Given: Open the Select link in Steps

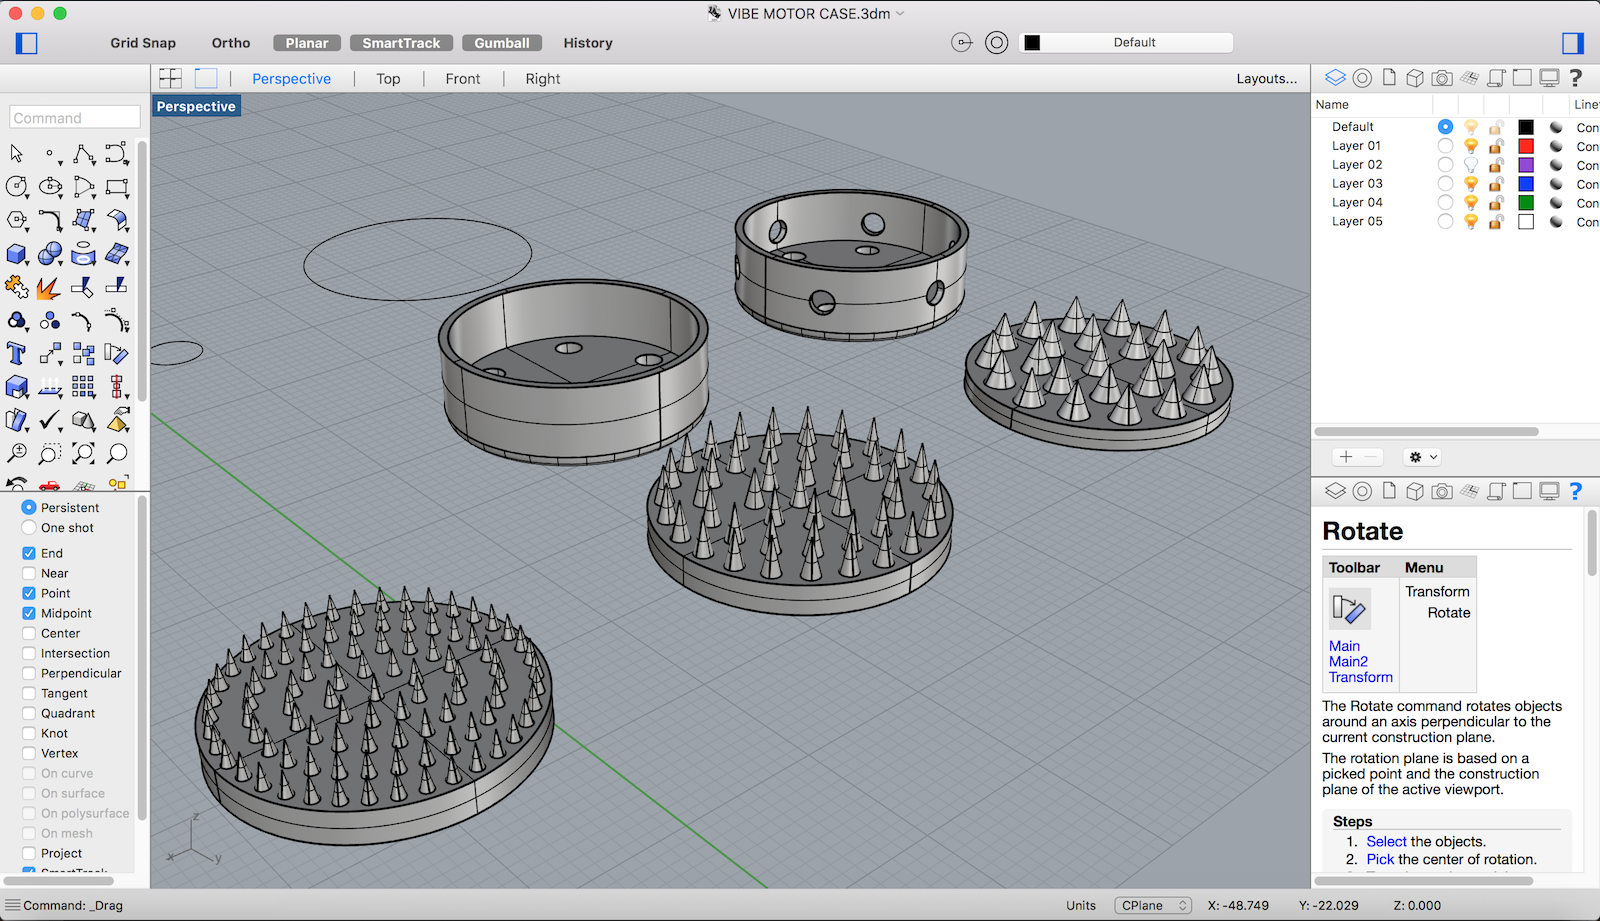Looking at the screenshot, I should click(x=1386, y=842).
